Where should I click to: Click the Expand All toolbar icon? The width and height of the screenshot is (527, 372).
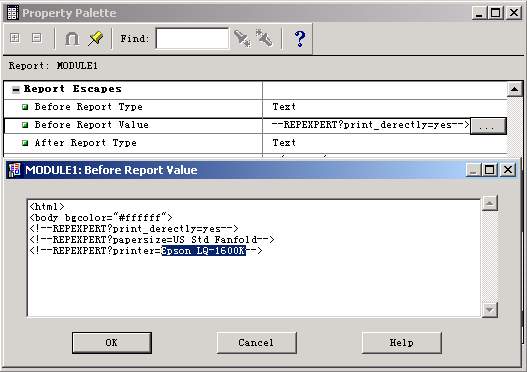[x=15, y=38]
